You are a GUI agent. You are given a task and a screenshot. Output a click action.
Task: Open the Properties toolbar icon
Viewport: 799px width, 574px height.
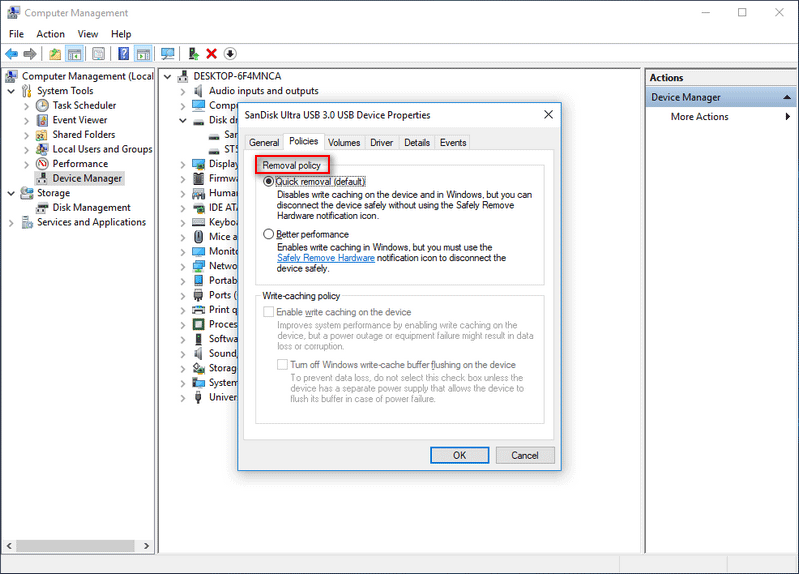[98, 54]
